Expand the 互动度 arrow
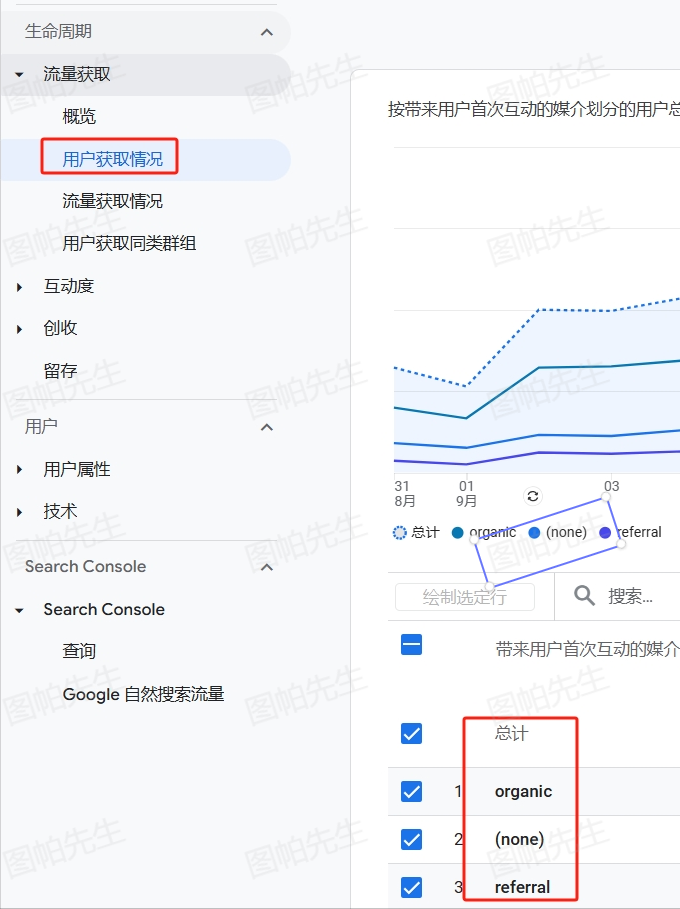680x909 pixels. tap(20, 286)
